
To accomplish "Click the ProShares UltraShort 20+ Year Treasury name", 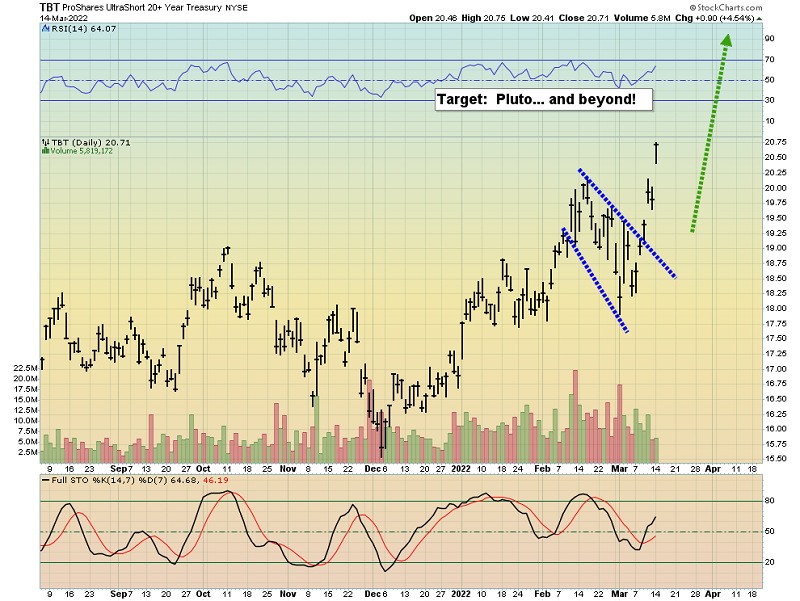I will click(x=142, y=8).
